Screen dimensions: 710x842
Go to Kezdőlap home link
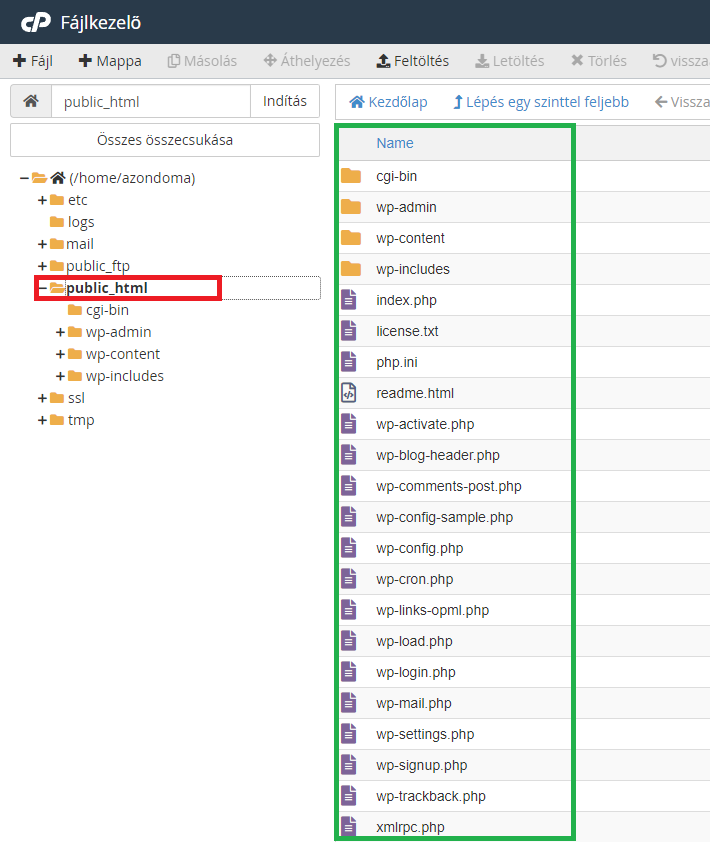(388, 102)
